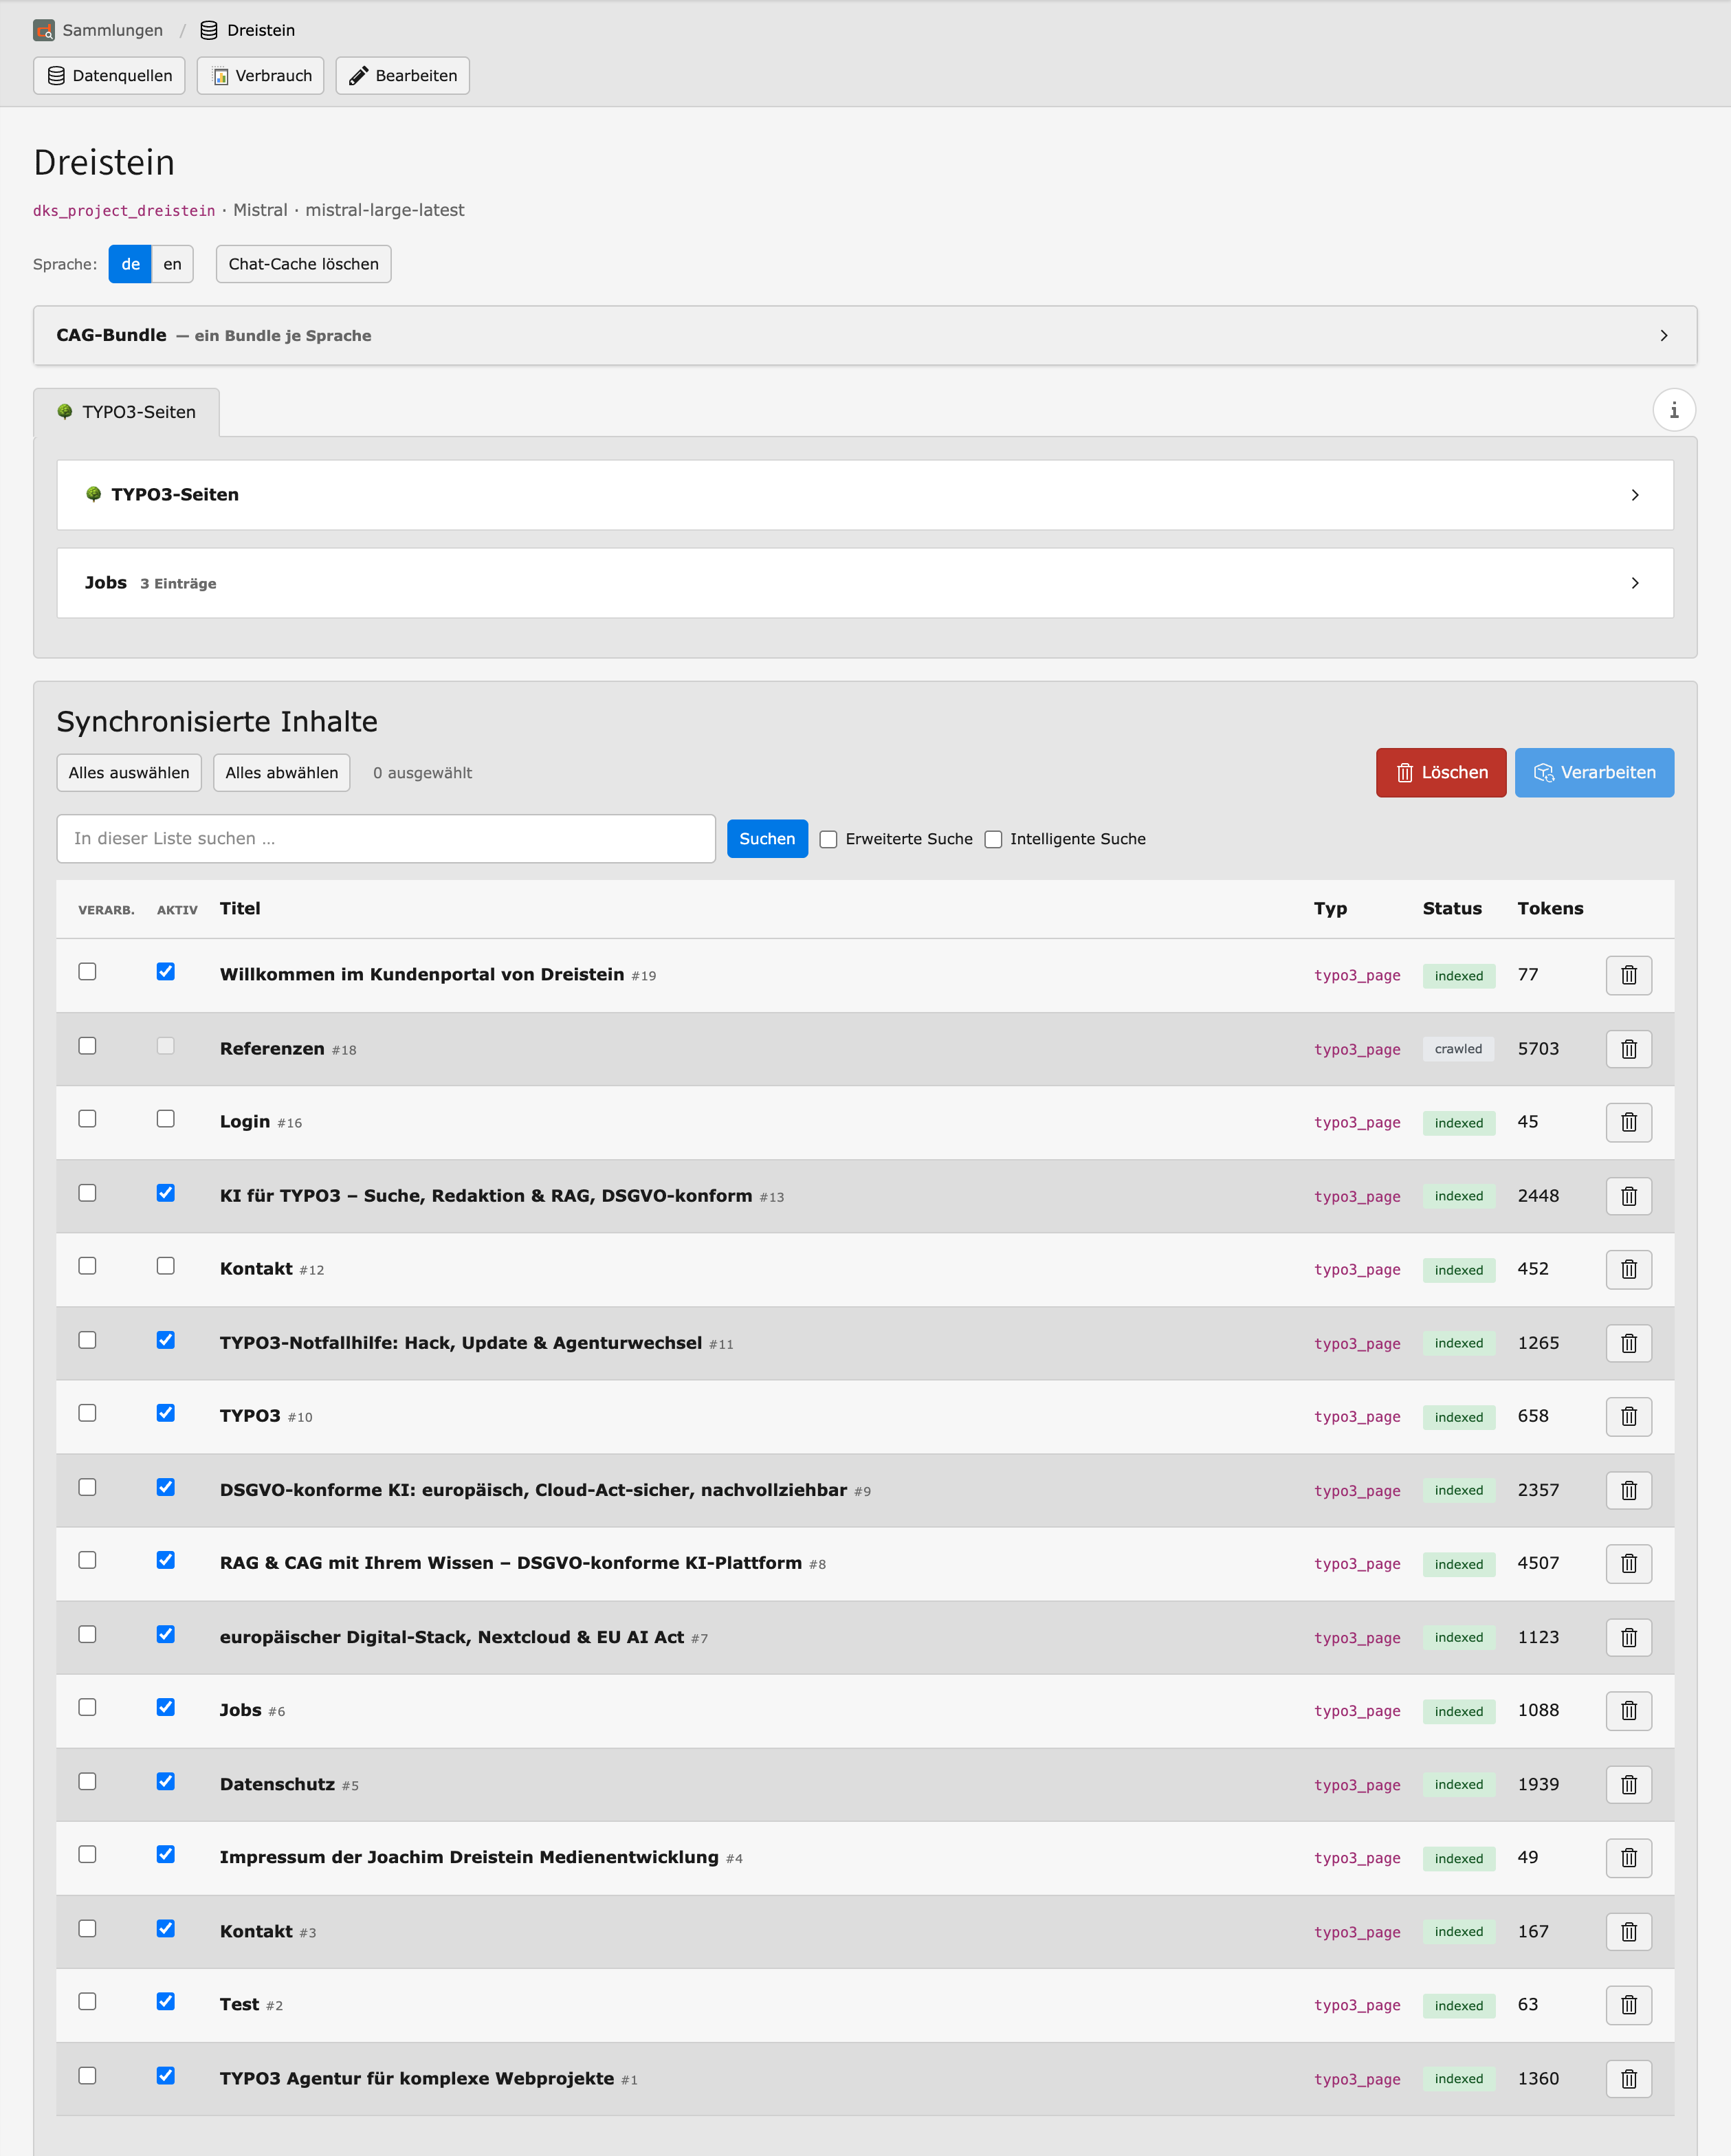Click Alles abwählen button

pyautogui.click(x=282, y=773)
